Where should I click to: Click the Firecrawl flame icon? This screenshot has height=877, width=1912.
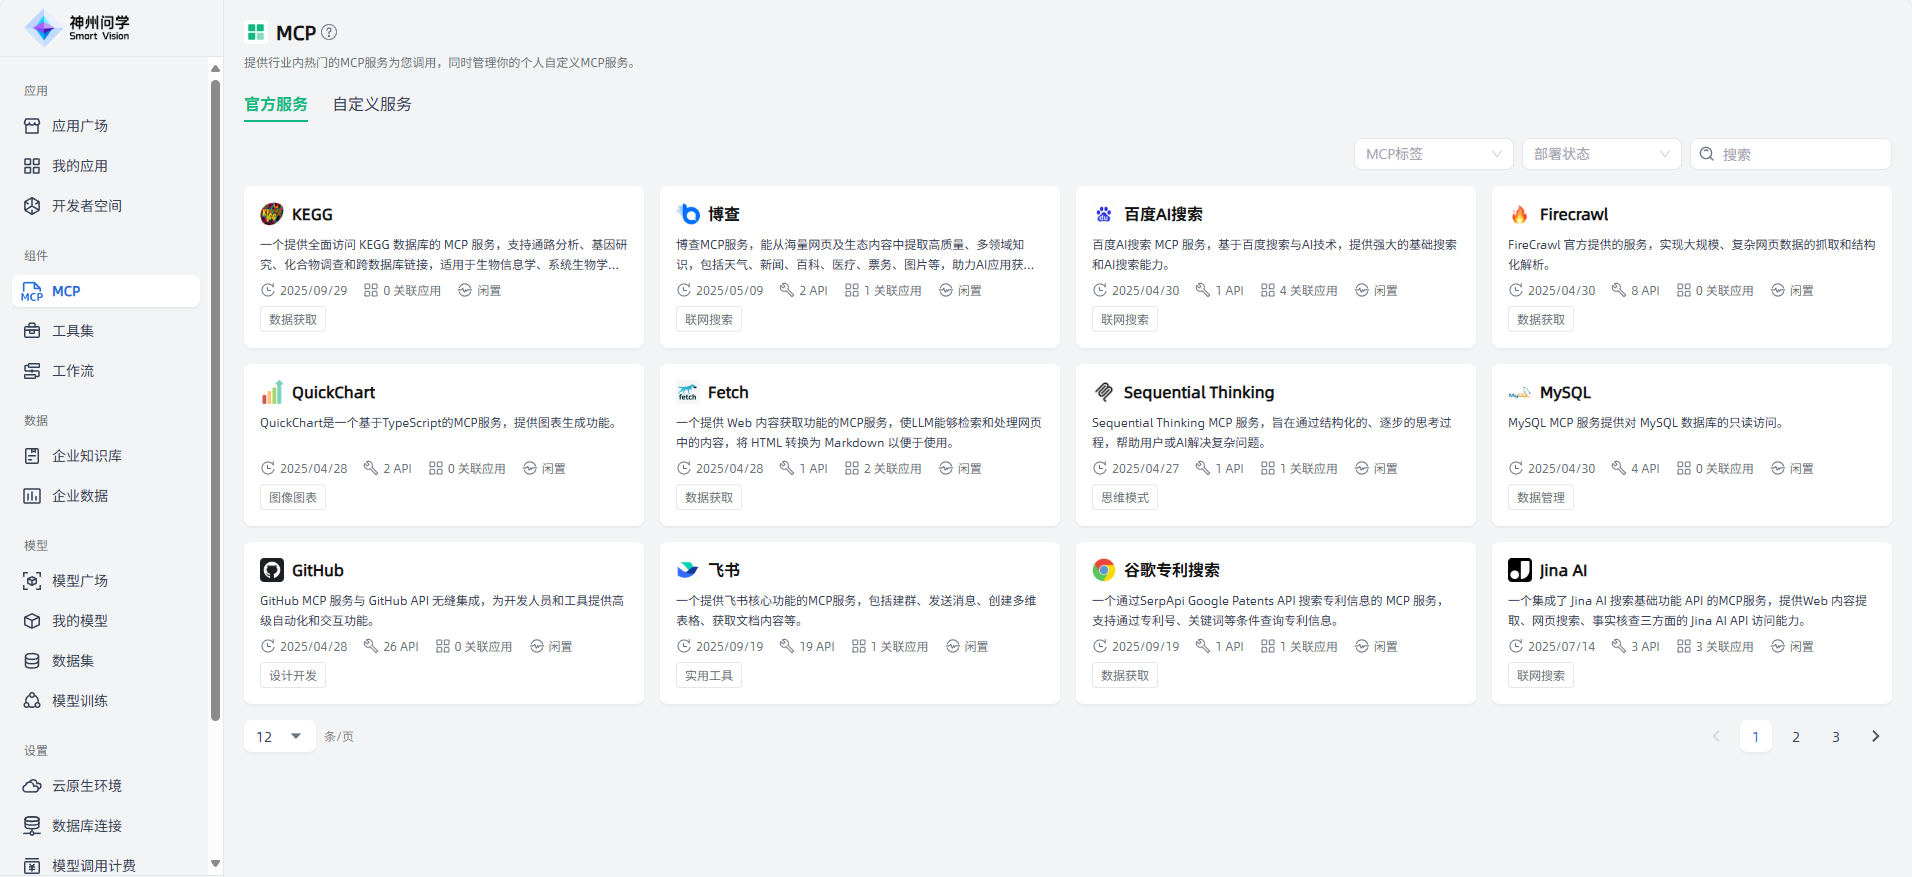1519,214
